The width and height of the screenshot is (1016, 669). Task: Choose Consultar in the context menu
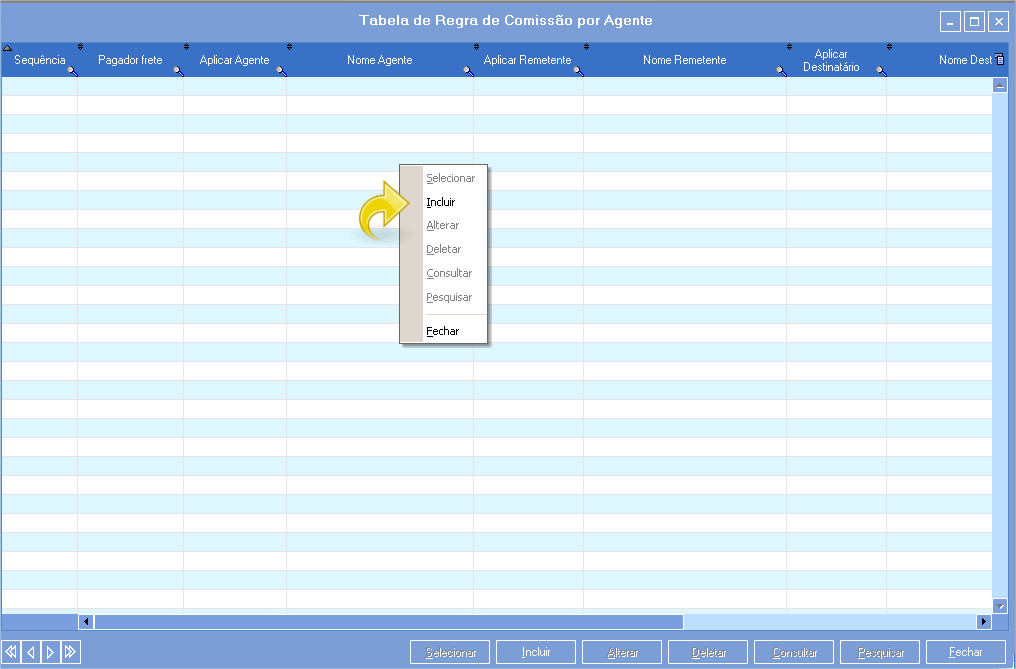point(449,274)
